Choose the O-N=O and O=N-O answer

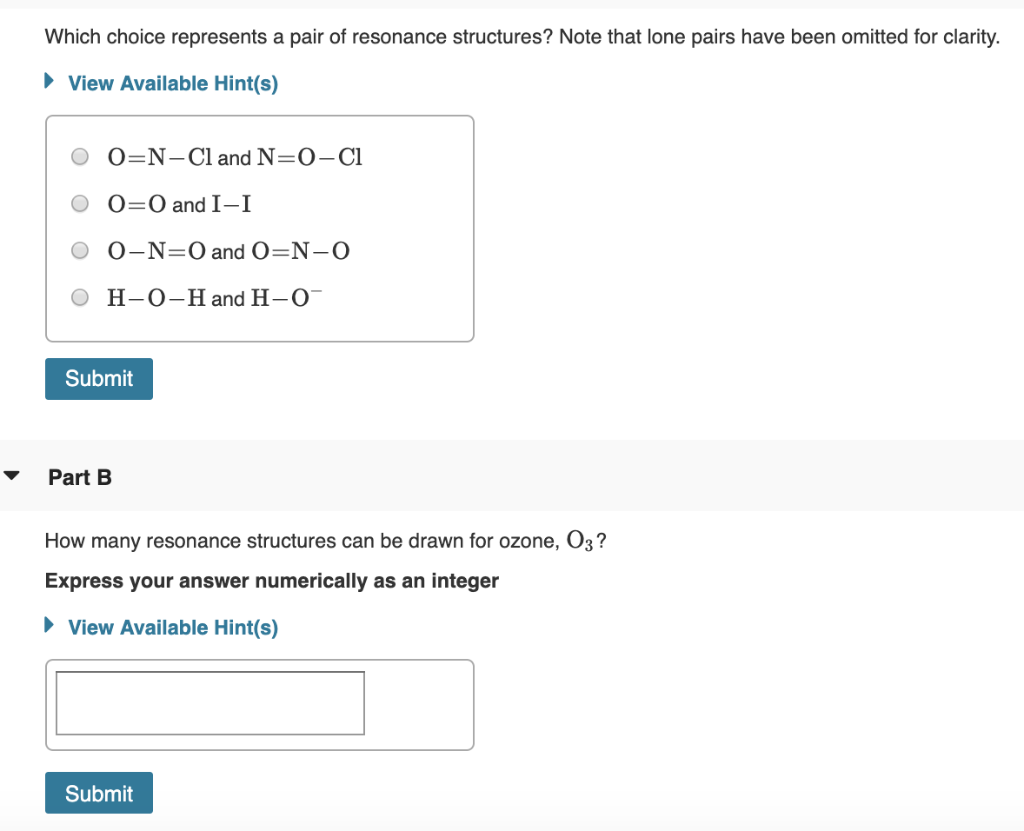point(79,250)
